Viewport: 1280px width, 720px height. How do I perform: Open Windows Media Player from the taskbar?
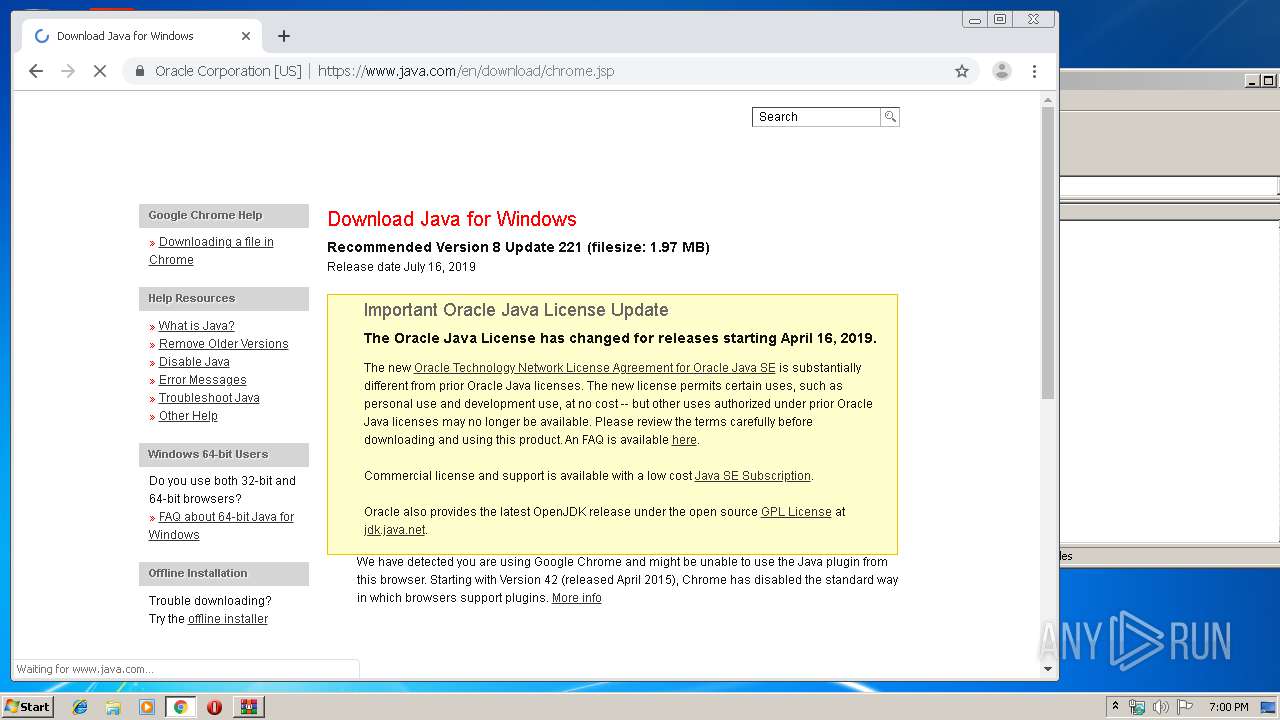tap(147, 707)
